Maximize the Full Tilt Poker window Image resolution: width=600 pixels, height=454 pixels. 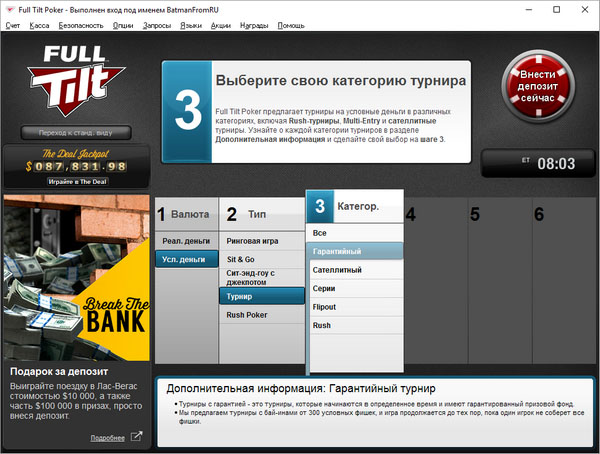[557, 10]
